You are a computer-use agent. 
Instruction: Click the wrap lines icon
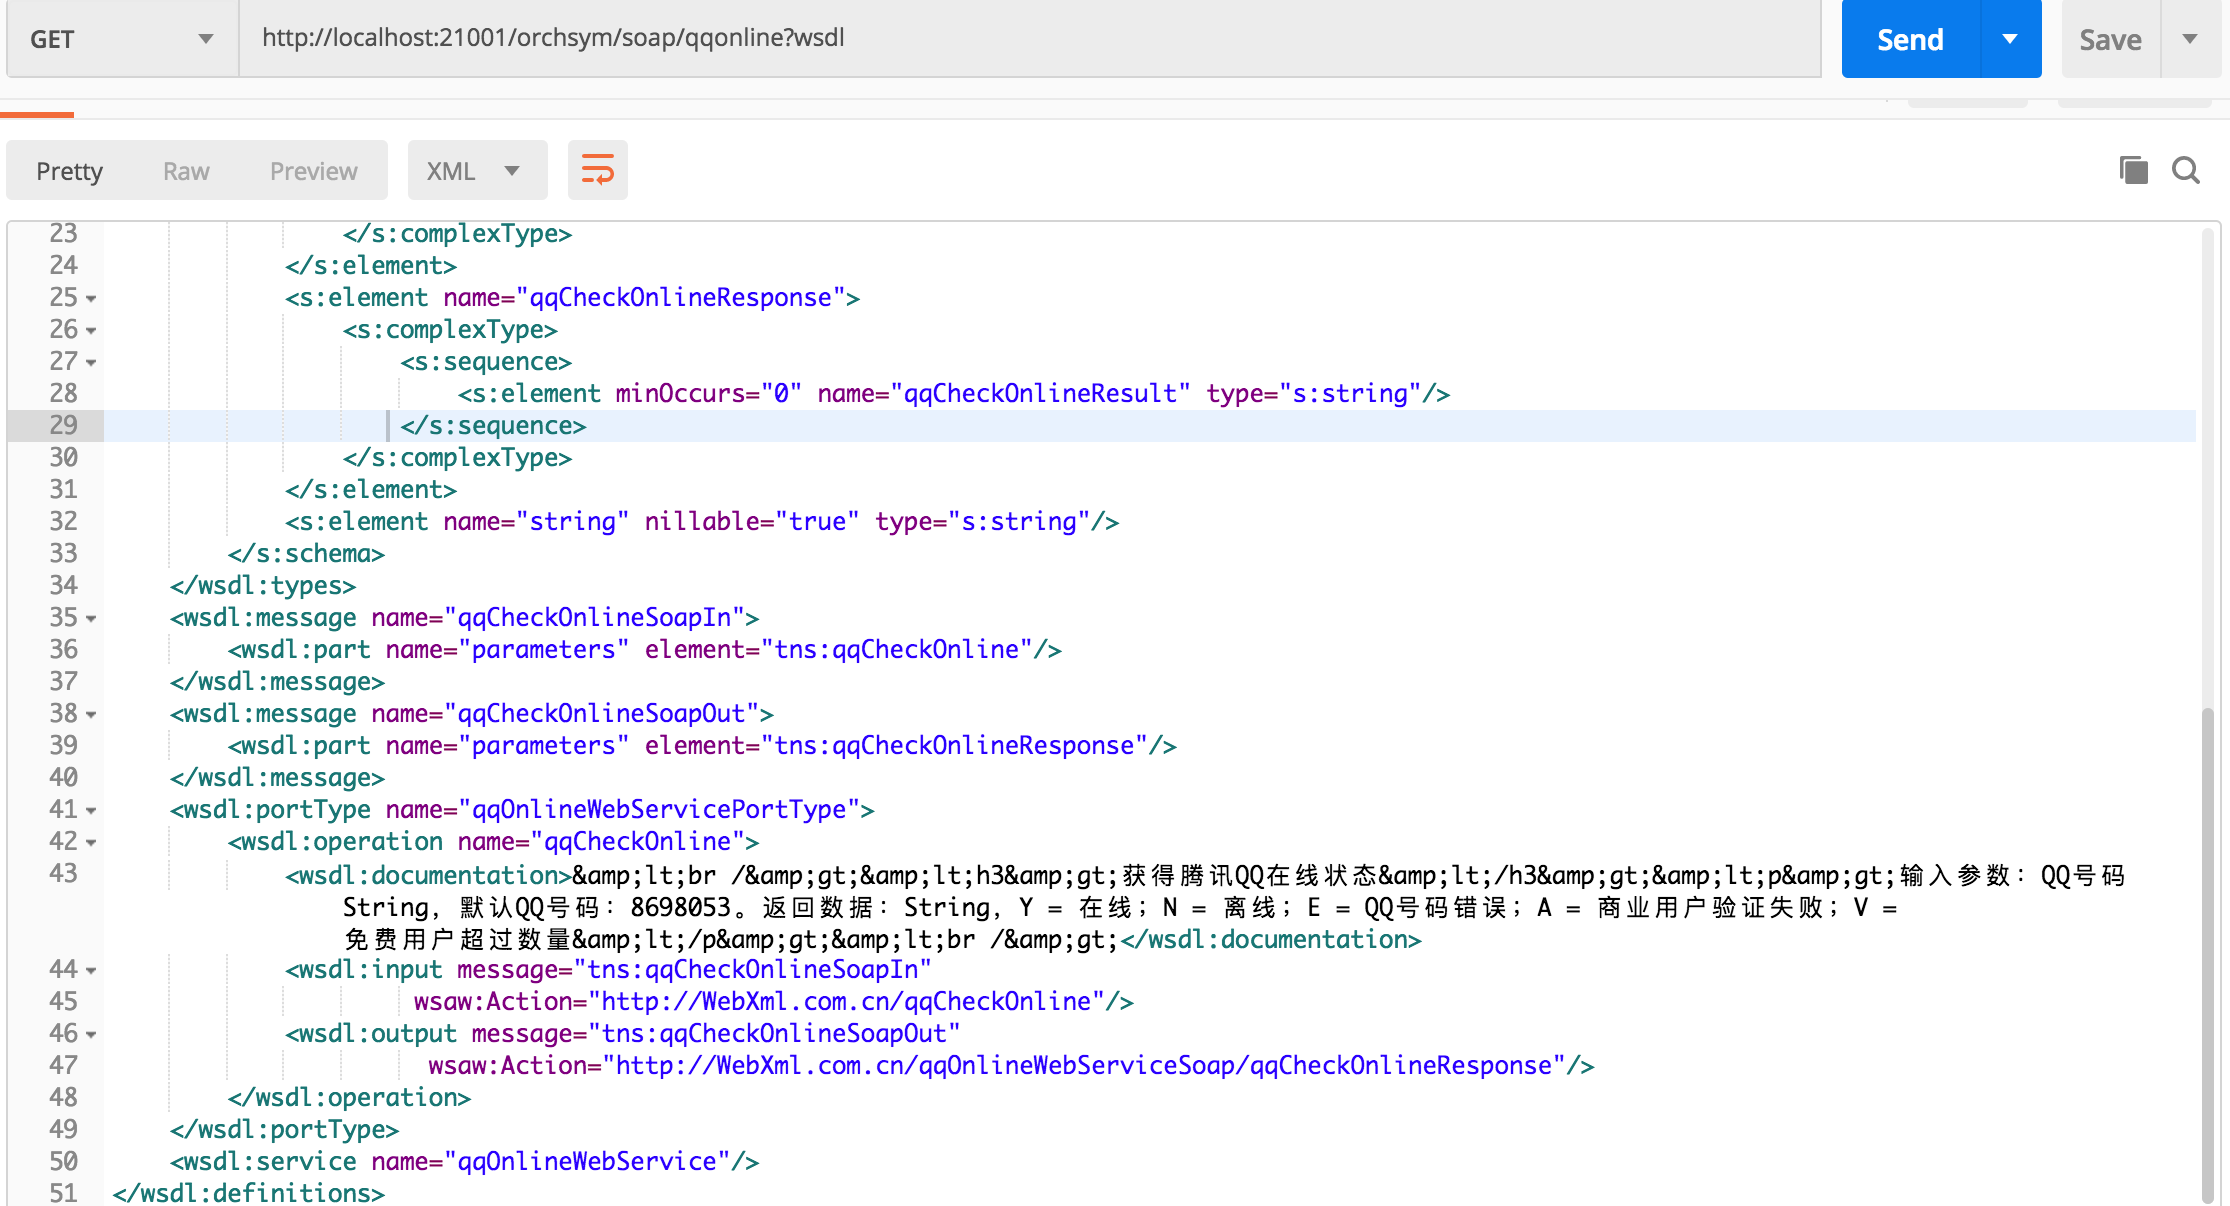coord(597,170)
